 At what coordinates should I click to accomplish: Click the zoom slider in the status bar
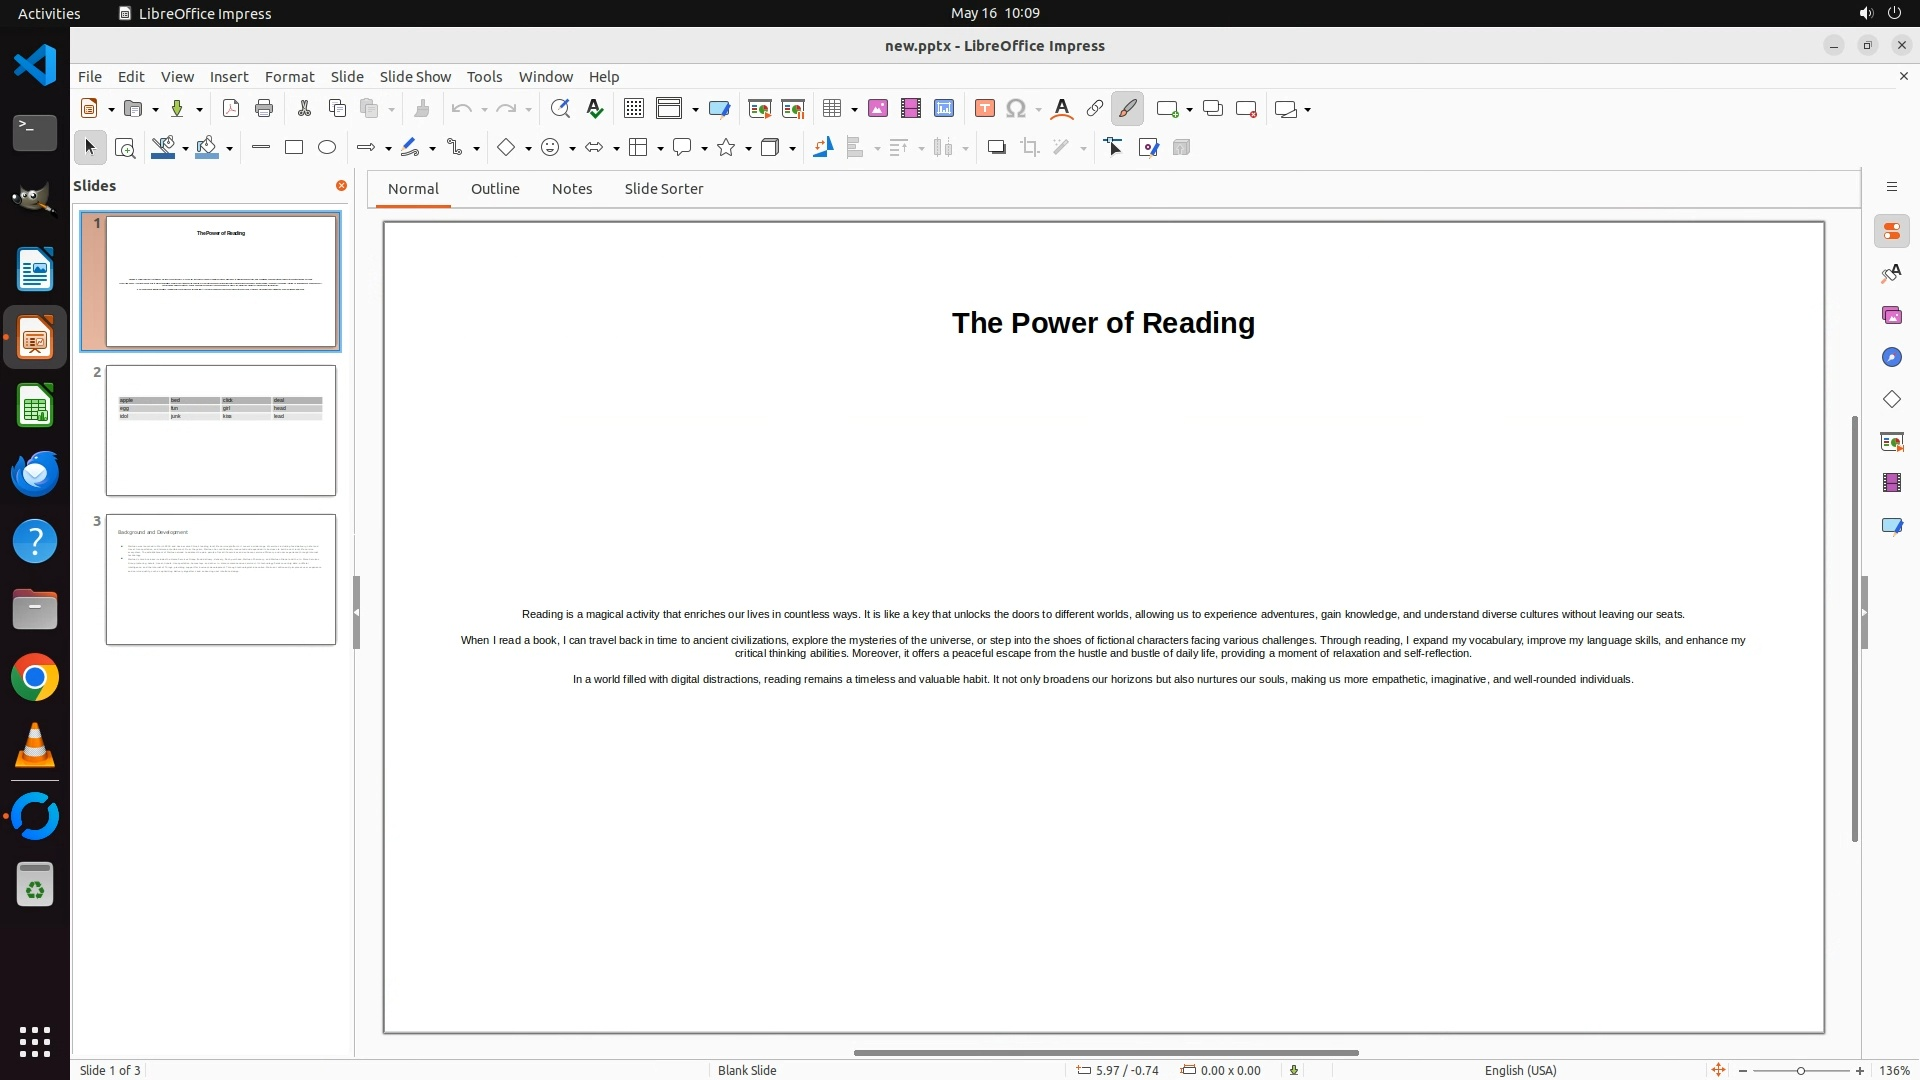1800,1071
